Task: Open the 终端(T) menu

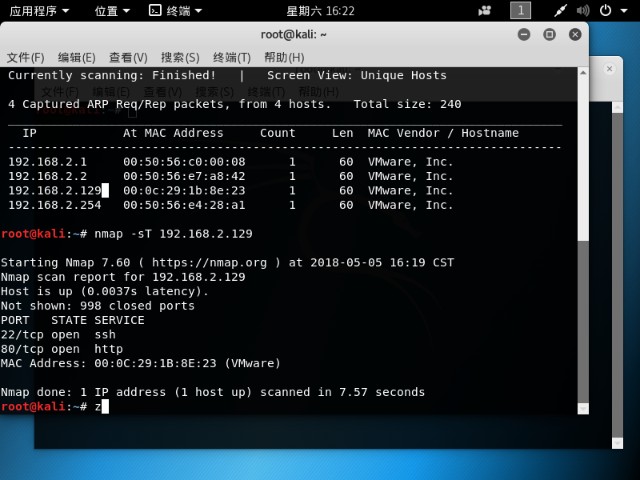Action: click(x=232, y=58)
